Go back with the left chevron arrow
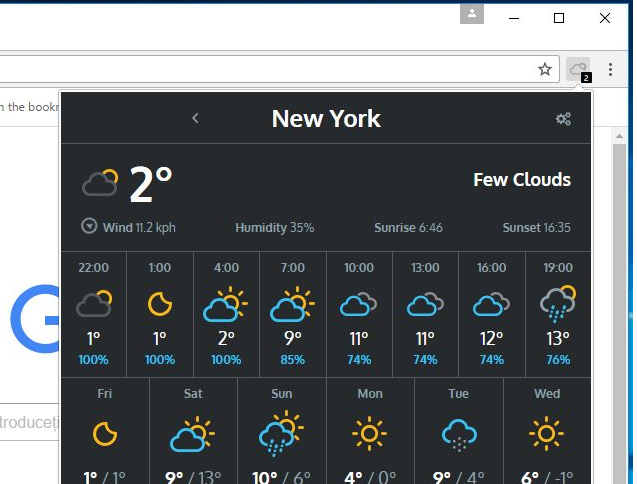This screenshot has height=484, width=637. (x=195, y=118)
